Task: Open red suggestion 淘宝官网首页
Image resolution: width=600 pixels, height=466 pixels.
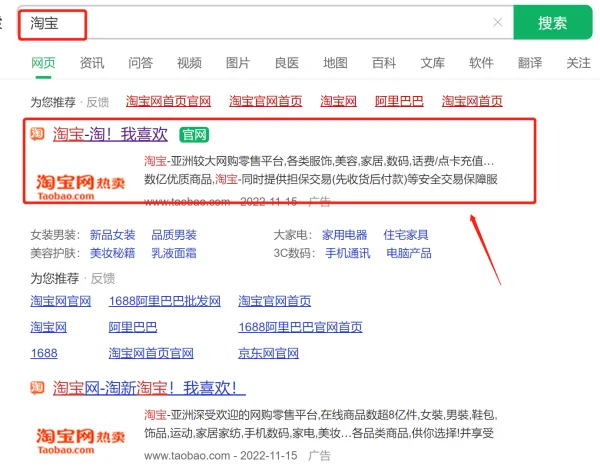Action: 266,101
